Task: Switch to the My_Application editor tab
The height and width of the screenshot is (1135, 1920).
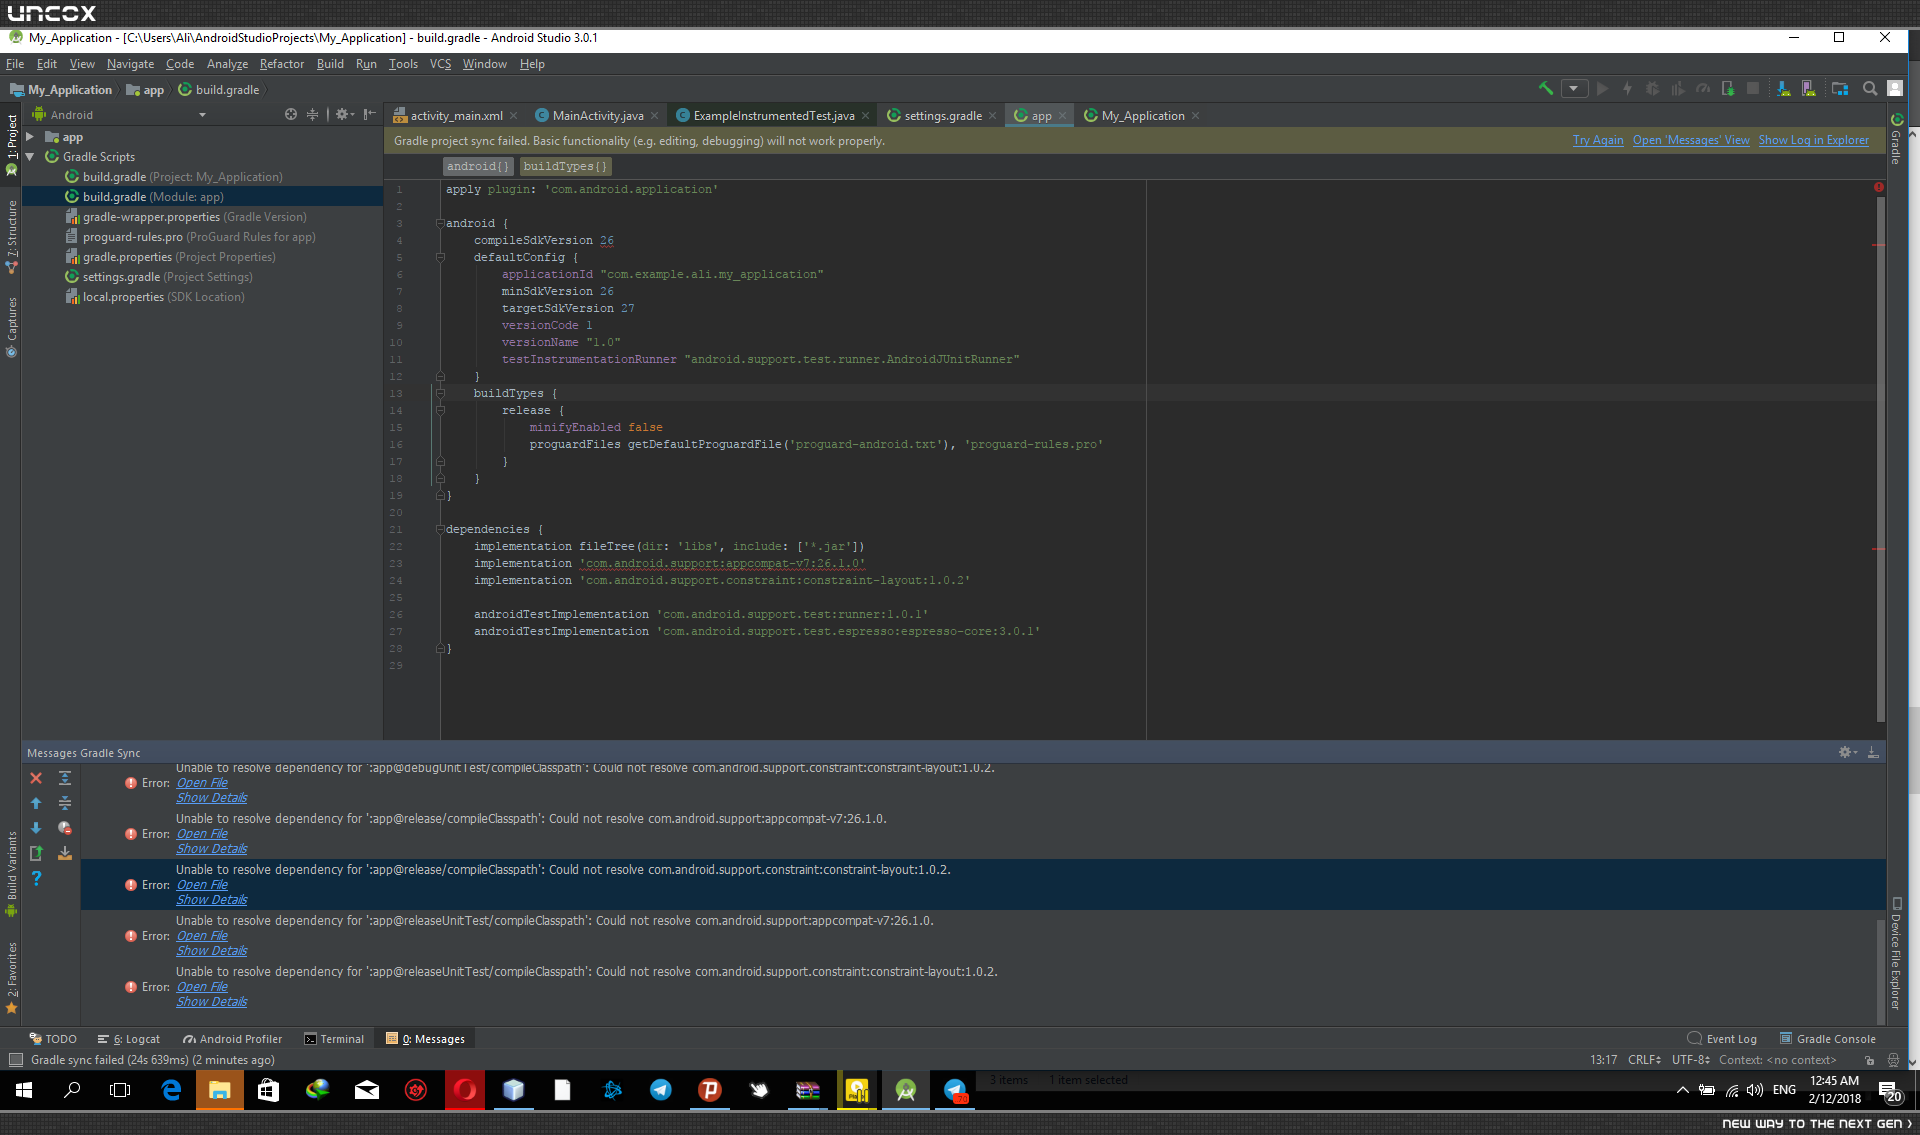Action: [x=1142, y=116]
